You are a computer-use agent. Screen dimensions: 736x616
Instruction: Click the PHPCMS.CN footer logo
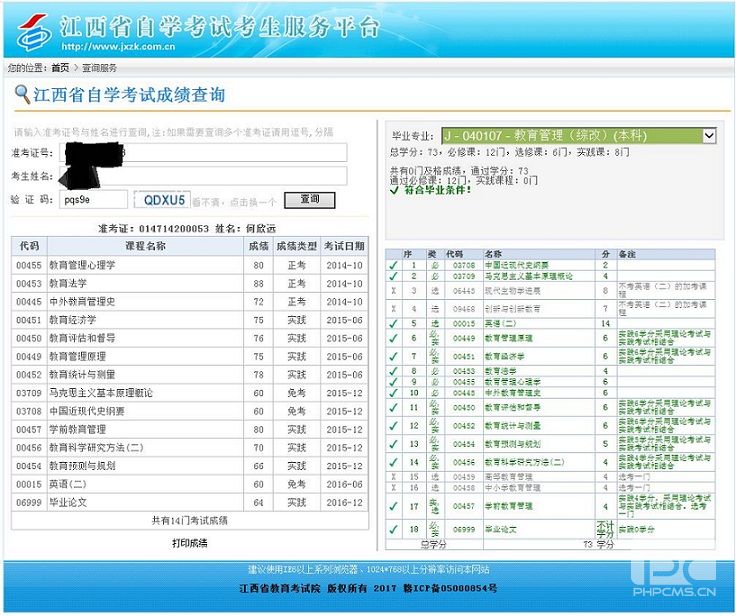(674, 580)
